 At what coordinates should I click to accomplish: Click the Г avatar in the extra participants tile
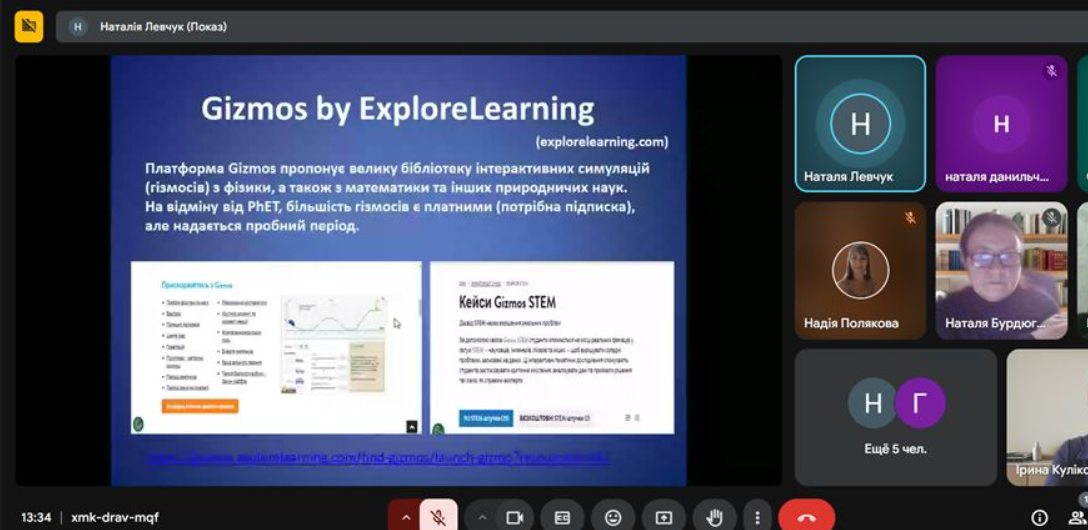pos(920,403)
